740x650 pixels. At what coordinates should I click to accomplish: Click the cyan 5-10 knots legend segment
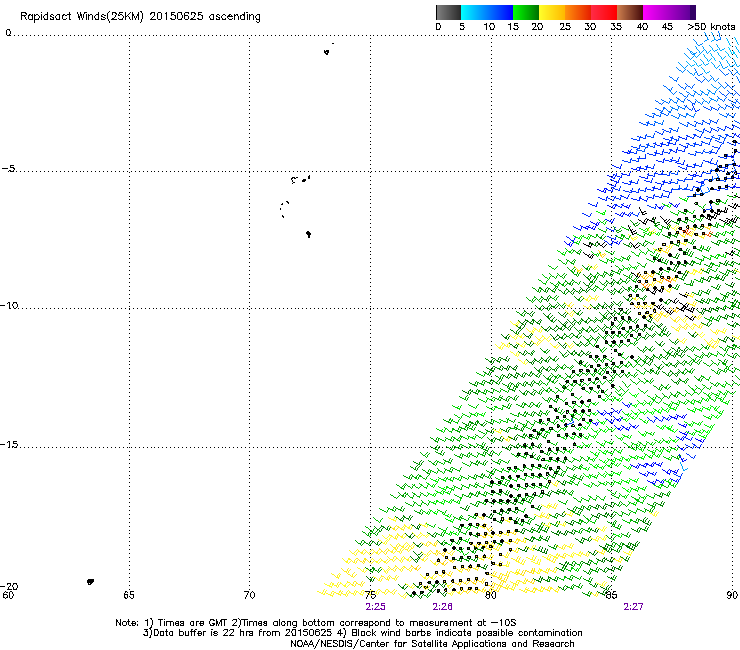(x=474, y=12)
